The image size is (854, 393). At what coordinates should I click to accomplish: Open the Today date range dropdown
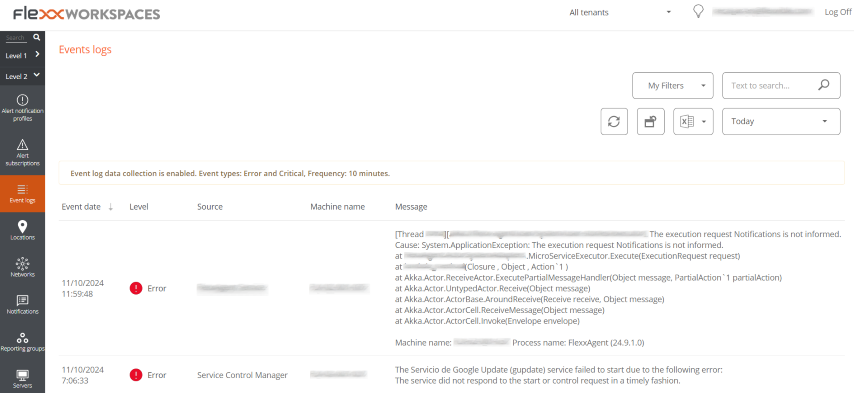tap(781, 121)
